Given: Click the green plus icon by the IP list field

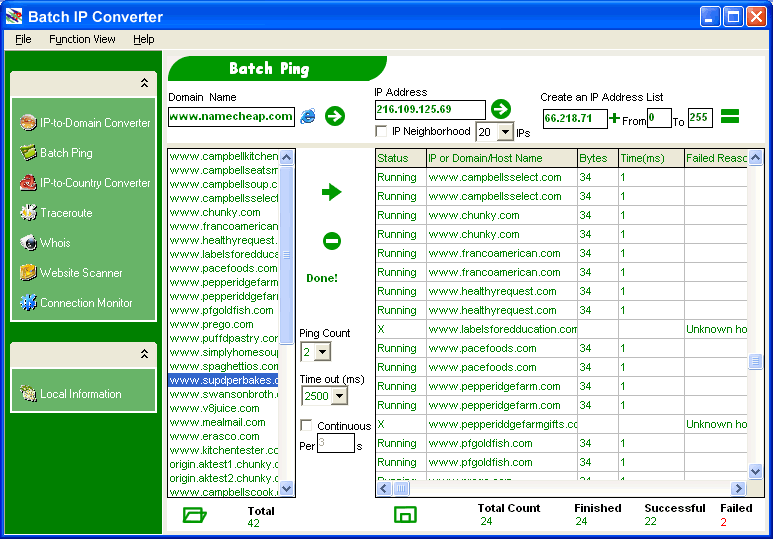Looking at the screenshot, I should pyautogui.click(x=614, y=118).
